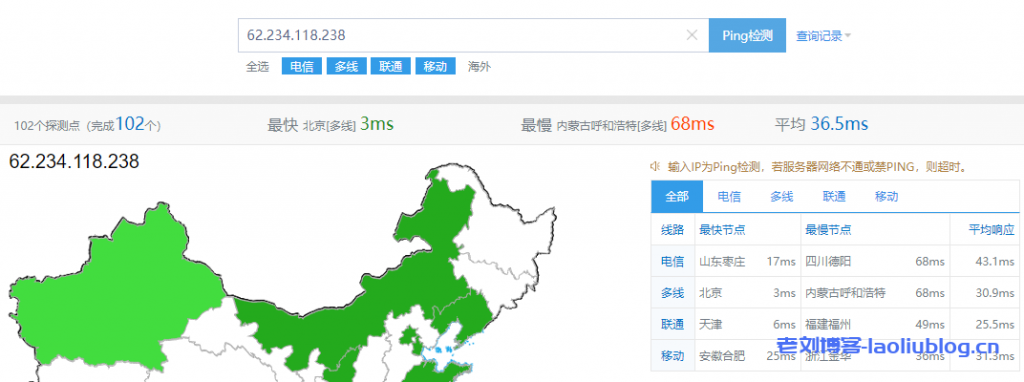Toggle the 多线 filter below search
Viewport: 1024px width, 382px height.
tap(346, 67)
